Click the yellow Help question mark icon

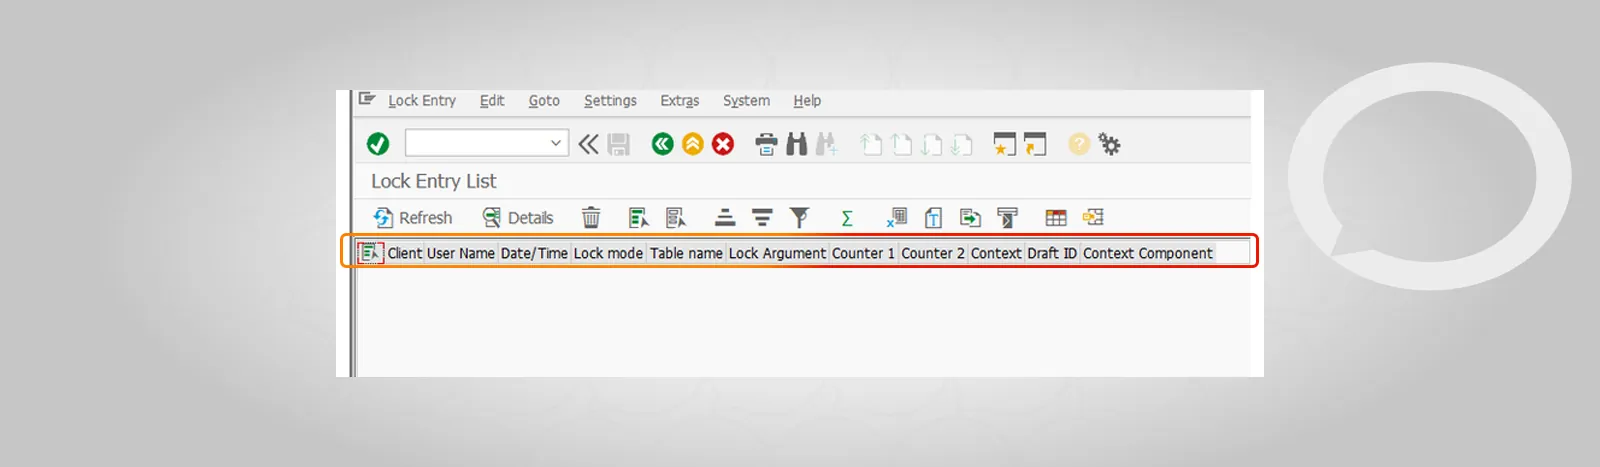pos(1078,144)
